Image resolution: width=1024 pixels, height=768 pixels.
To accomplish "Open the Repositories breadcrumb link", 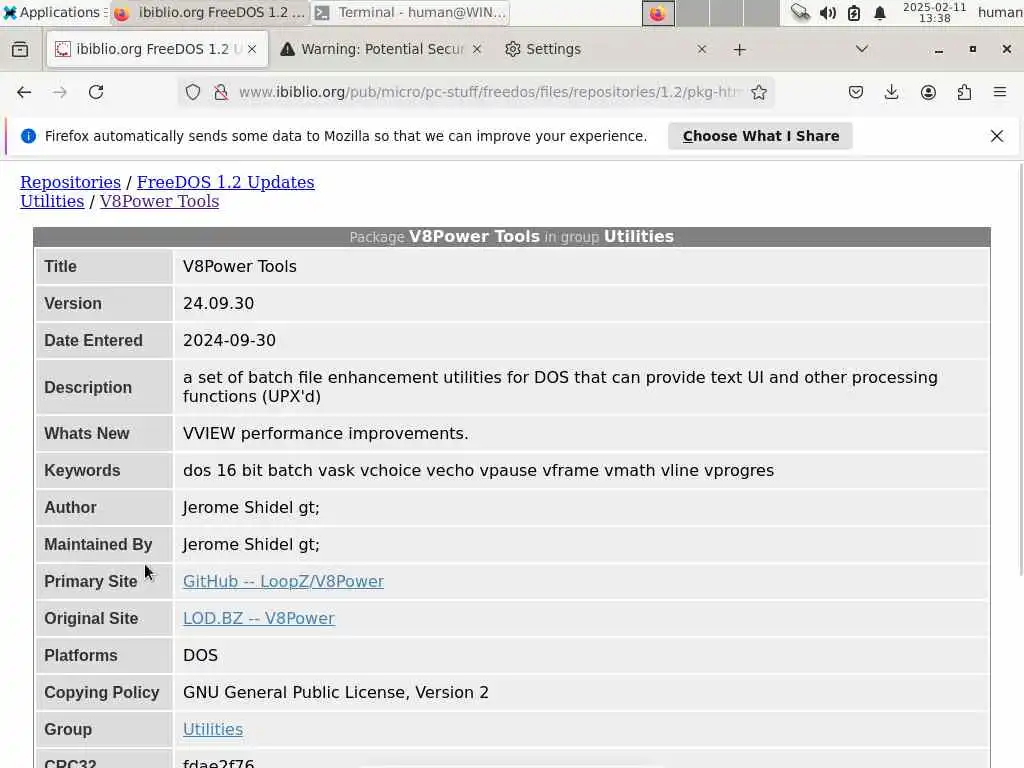I will click(x=71, y=182).
